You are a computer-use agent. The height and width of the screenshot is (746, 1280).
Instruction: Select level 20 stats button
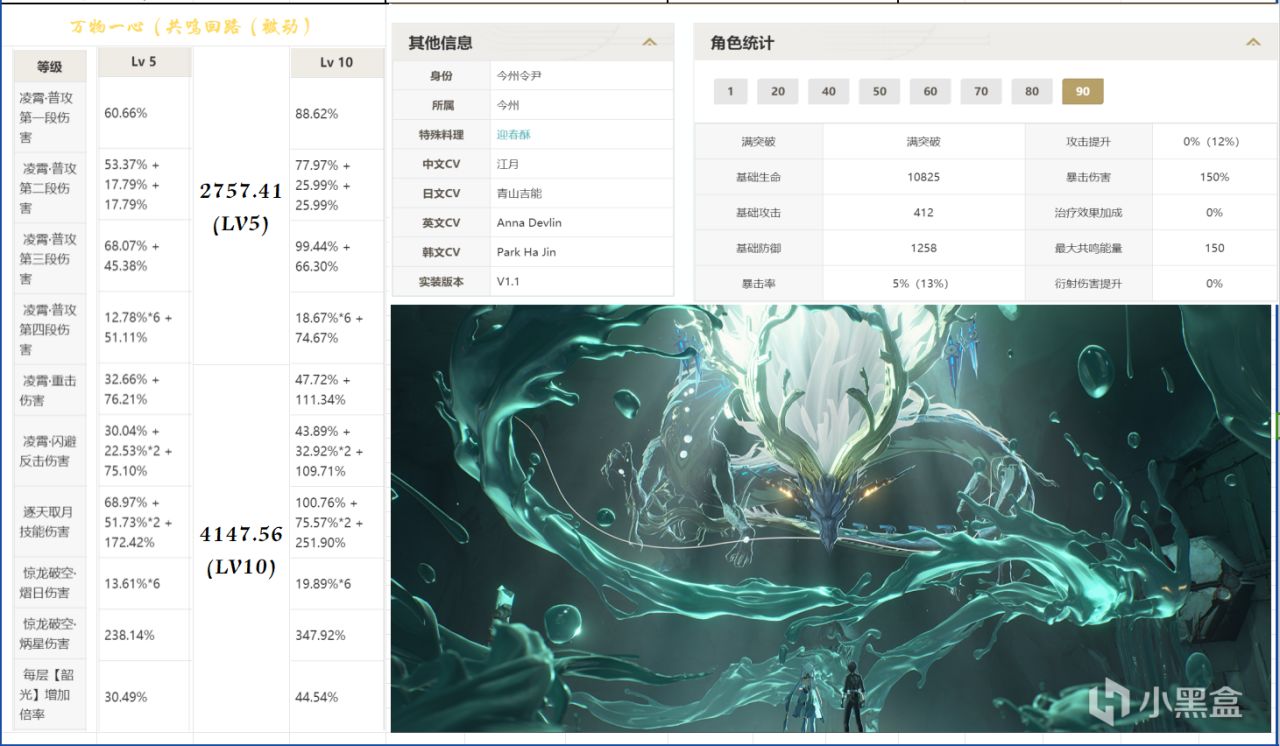tap(778, 91)
